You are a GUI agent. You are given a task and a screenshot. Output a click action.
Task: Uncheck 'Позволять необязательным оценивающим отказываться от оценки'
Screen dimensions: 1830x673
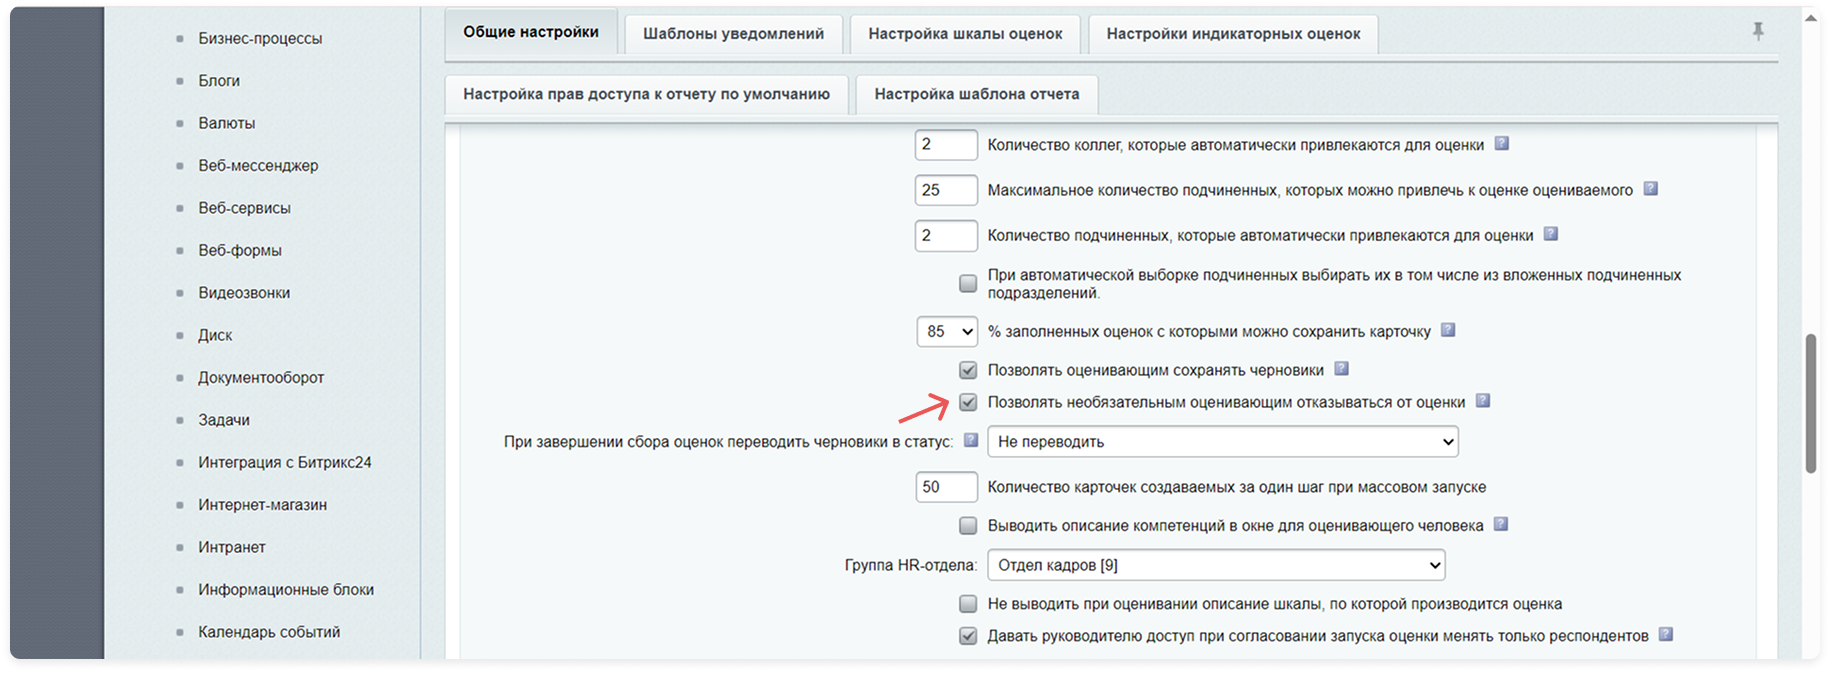pyautogui.click(x=968, y=402)
